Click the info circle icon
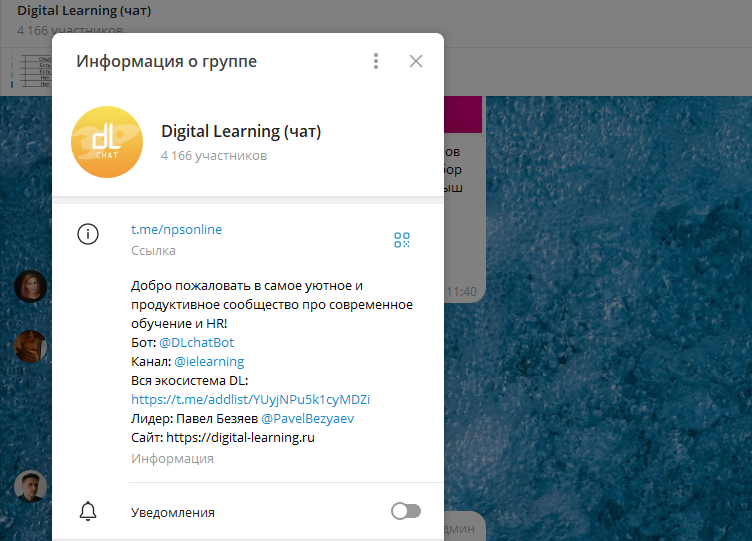 click(x=88, y=234)
